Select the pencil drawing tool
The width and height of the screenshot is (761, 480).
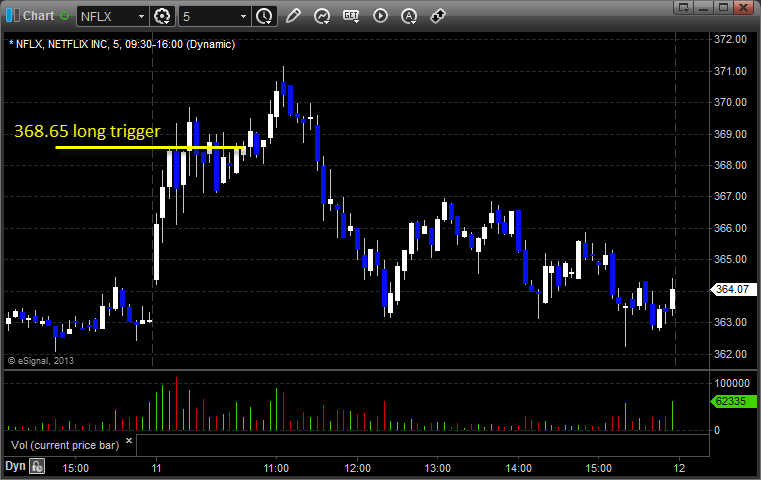tap(293, 16)
